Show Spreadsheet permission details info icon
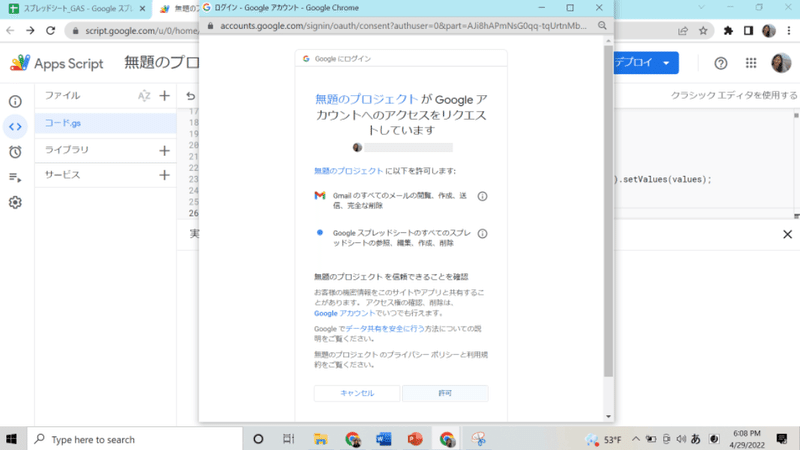800x450 pixels. [x=482, y=234]
